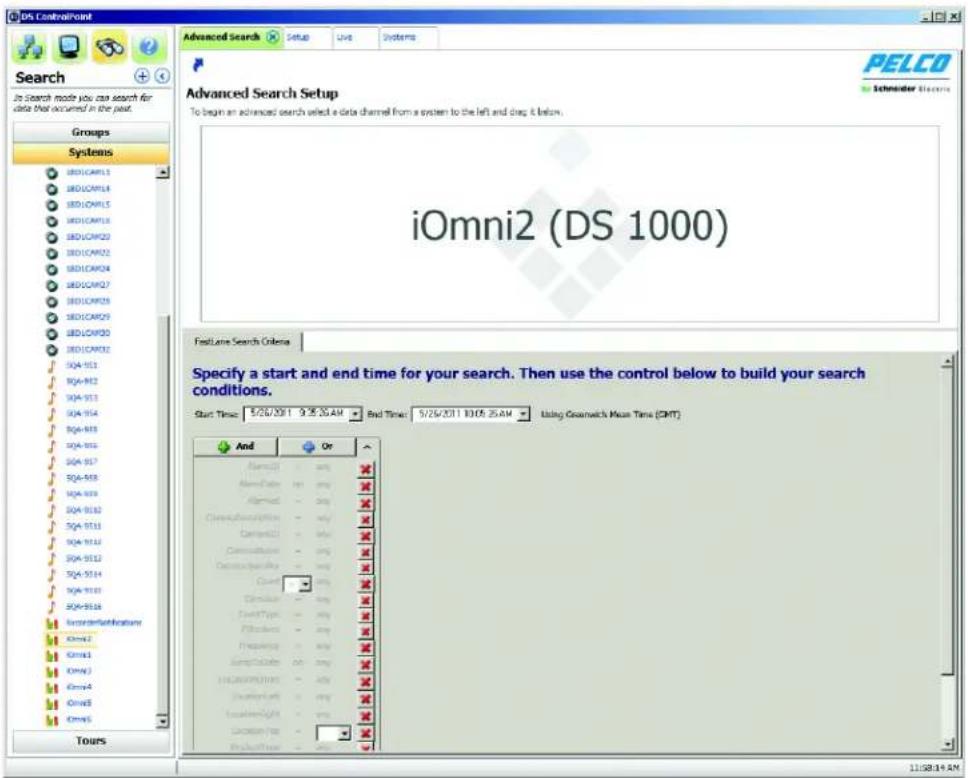Remove the JumpToDate condition with red X

coord(365,664)
